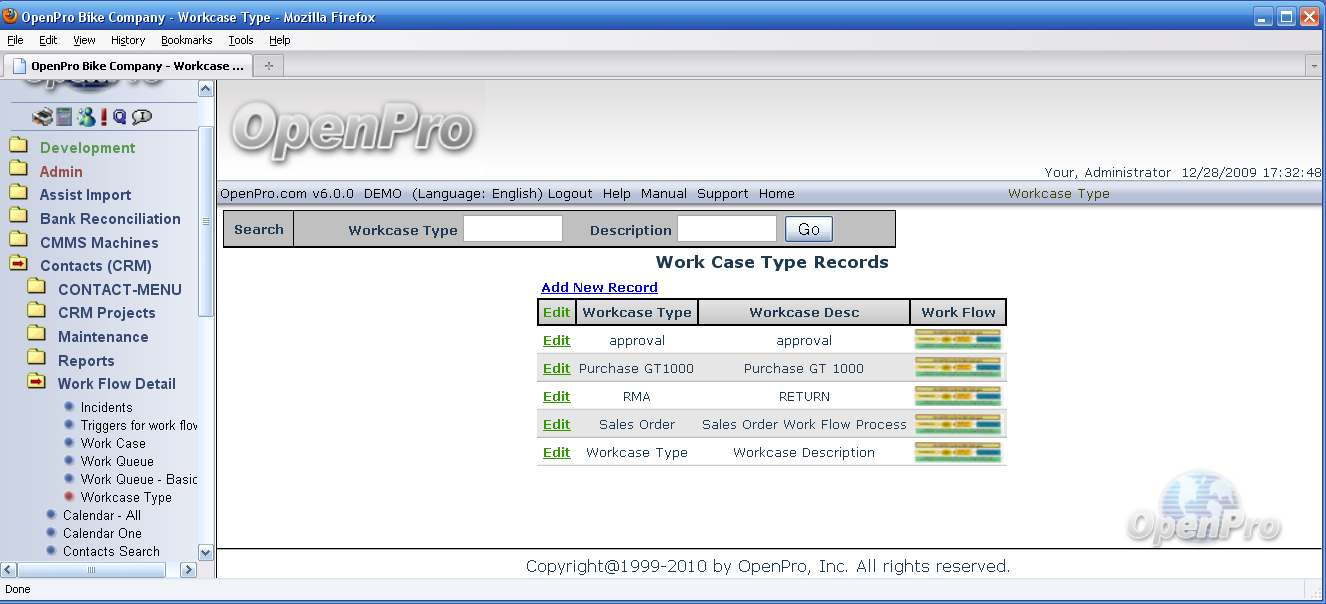Select Work Queue in the sidebar tree

coord(117,462)
